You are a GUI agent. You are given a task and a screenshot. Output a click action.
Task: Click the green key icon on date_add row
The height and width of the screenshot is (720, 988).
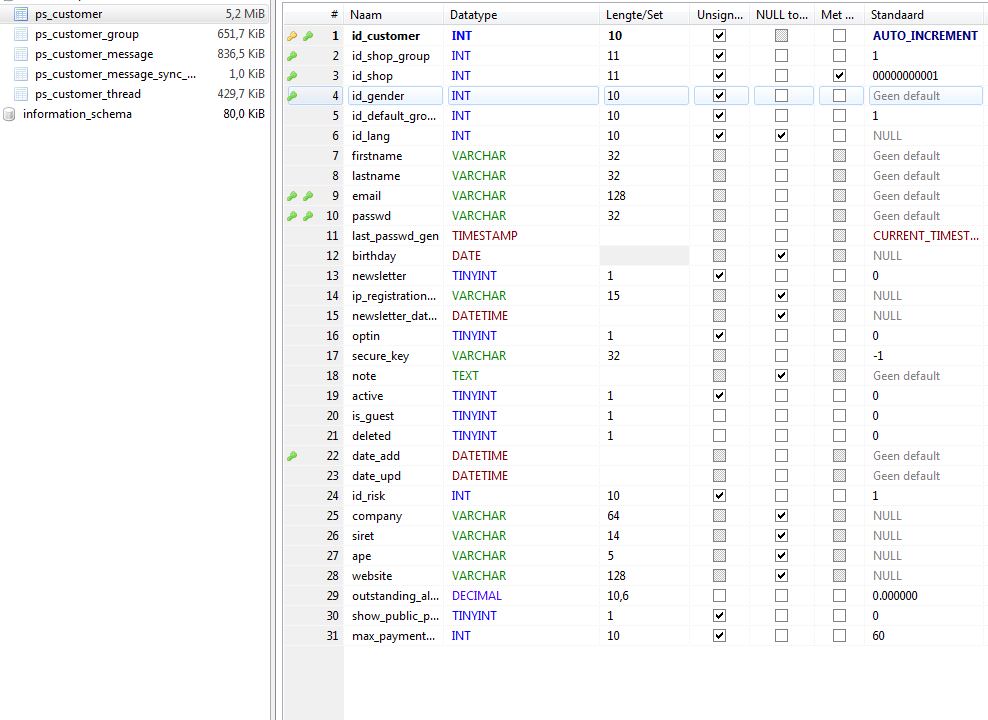click(x=292, y=456)
